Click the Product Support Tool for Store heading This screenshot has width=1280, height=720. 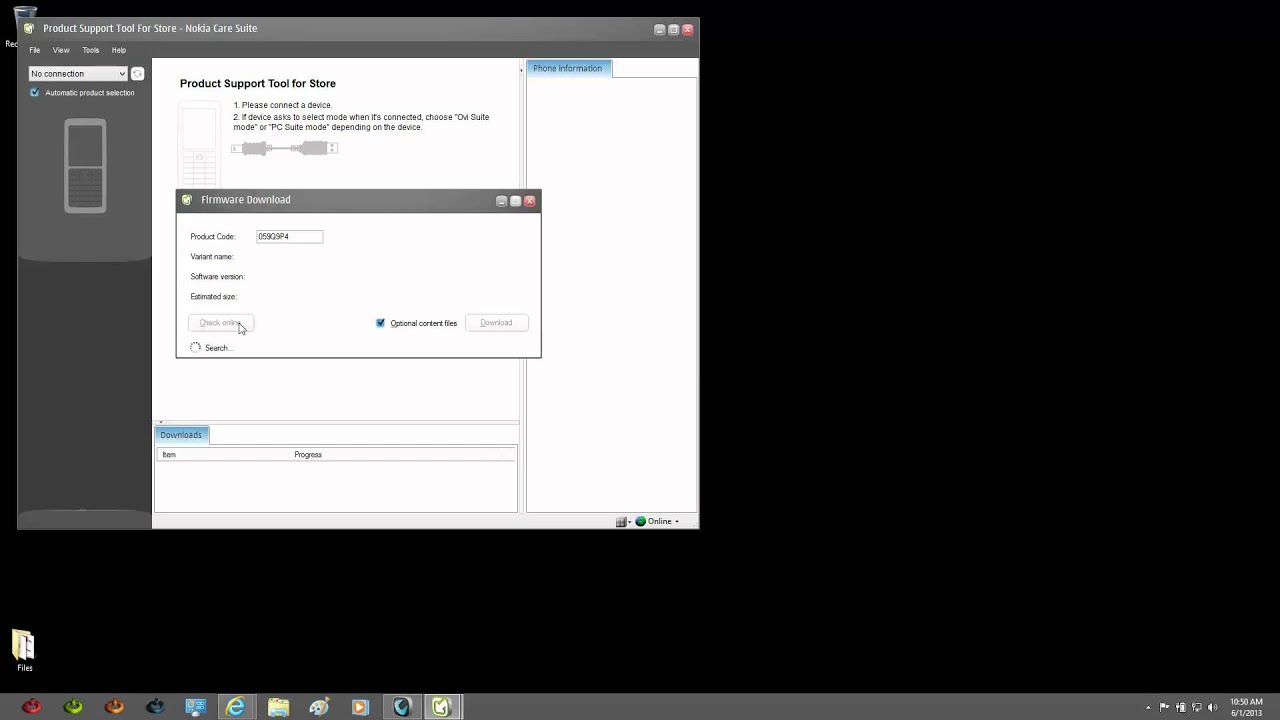(x=258, y=83)
